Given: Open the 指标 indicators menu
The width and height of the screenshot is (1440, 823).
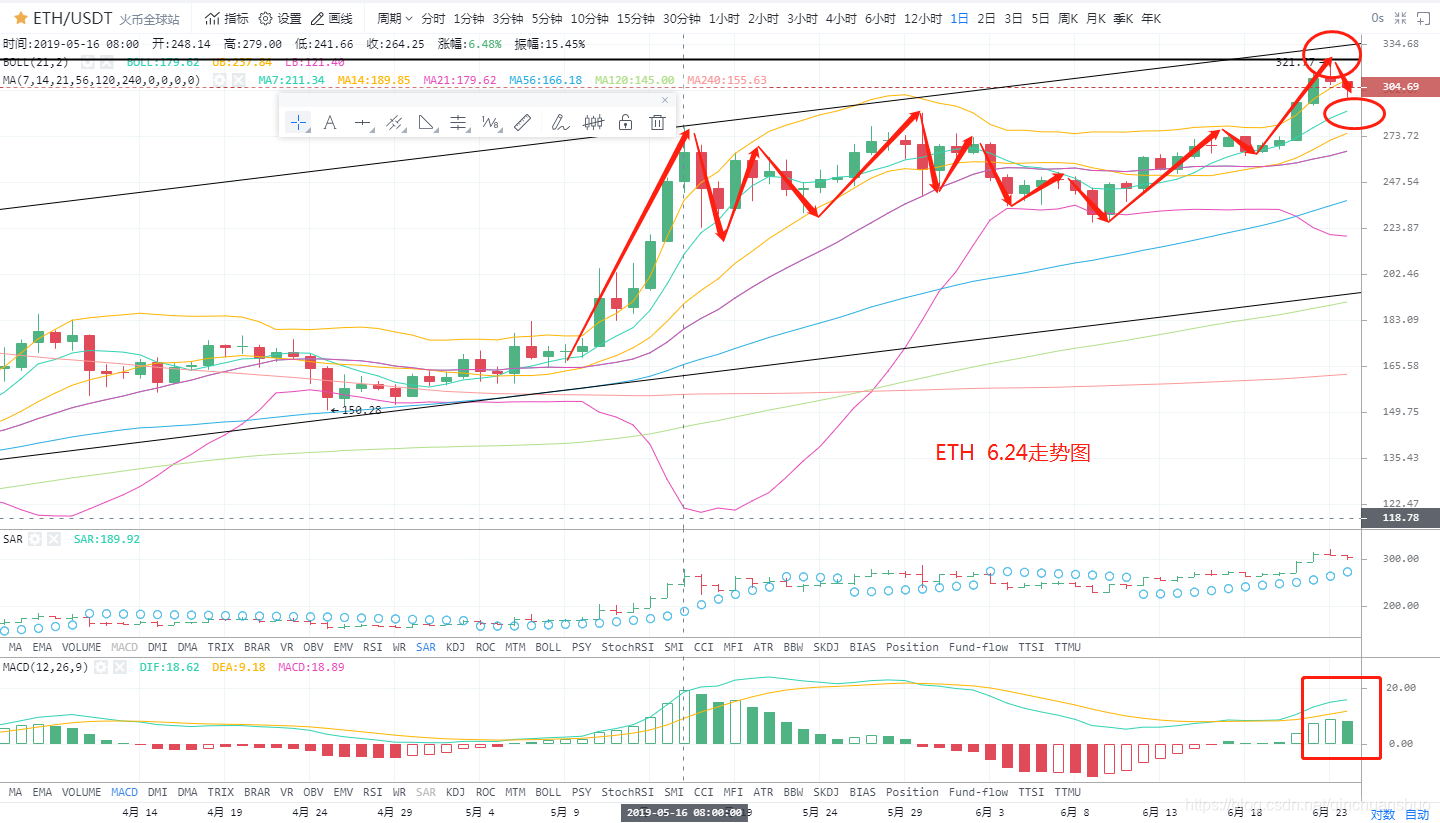Looking at the screenshot, I should coord(227,18).
